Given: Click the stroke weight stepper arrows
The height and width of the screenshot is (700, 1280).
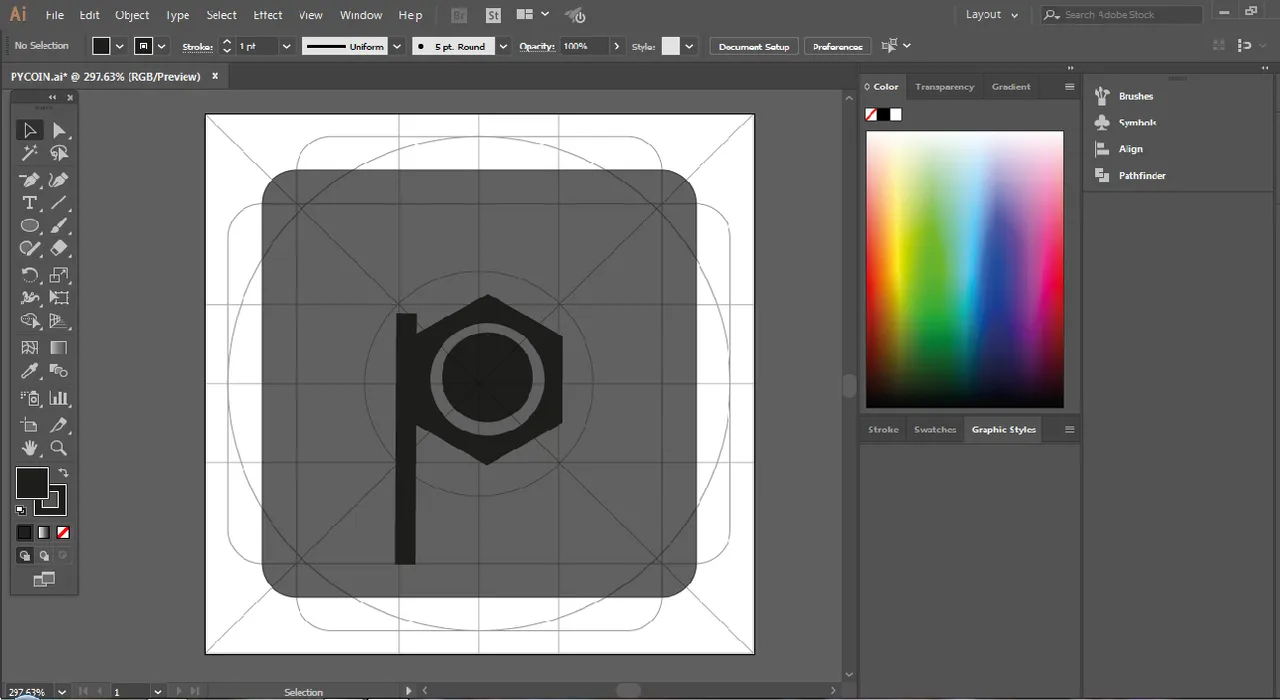Looking at the screenshot, I should tap(226, 46).
